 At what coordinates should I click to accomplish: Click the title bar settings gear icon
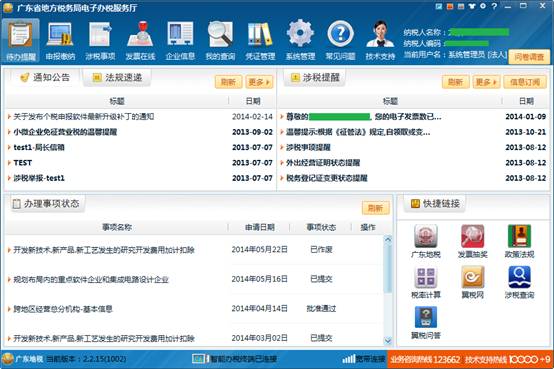click(x=483, y=6)
